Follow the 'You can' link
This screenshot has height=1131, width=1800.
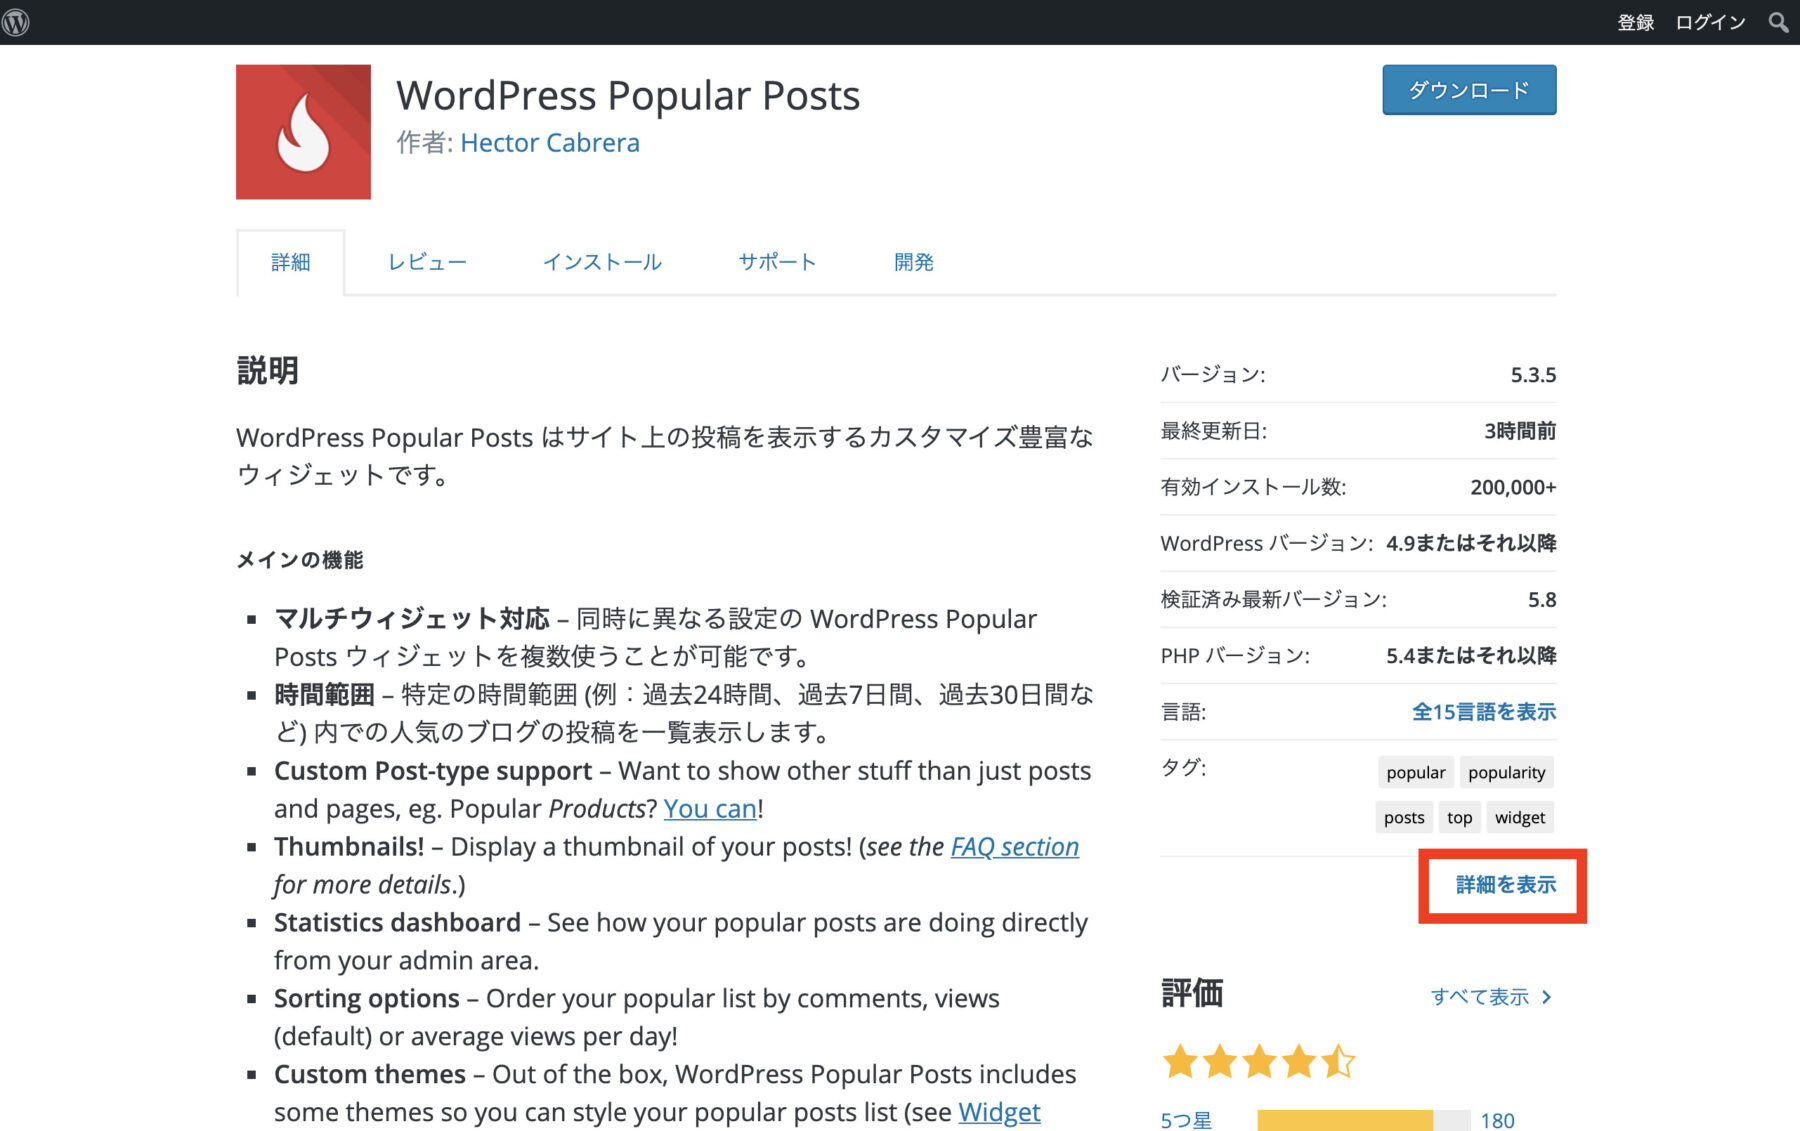(710, 808)
